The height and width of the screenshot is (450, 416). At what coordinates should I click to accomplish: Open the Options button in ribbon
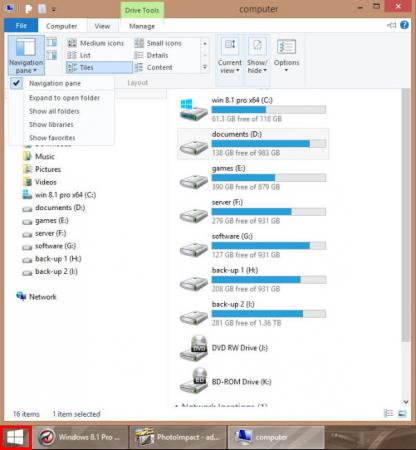[x=286, y=56]
